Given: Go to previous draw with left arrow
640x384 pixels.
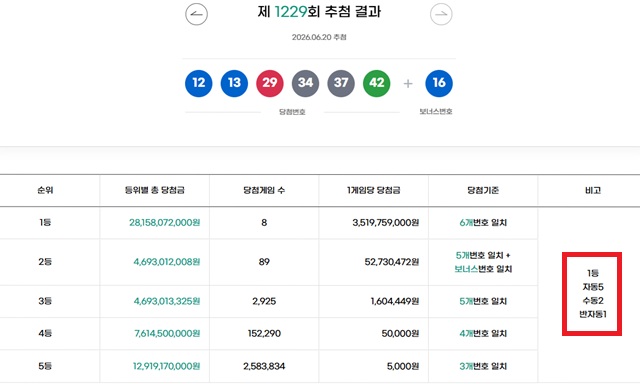Looking at the screenshot, I should [196, 14].
